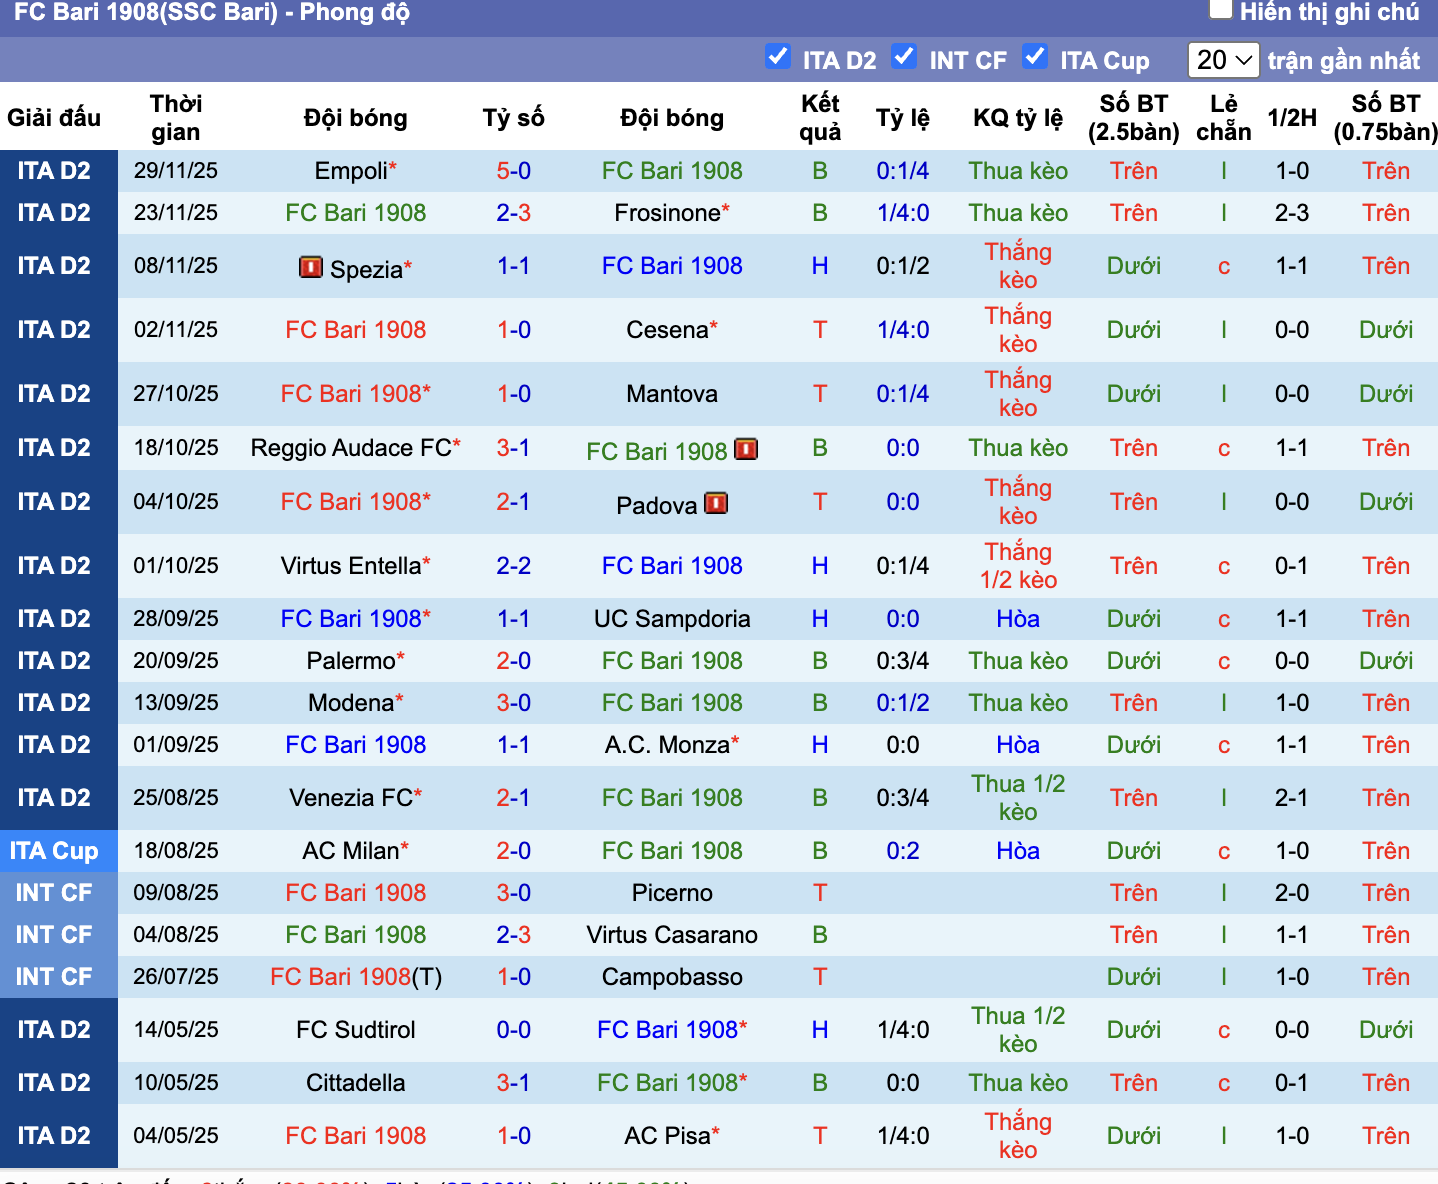Open the Empoli team link

pos(351,171)
